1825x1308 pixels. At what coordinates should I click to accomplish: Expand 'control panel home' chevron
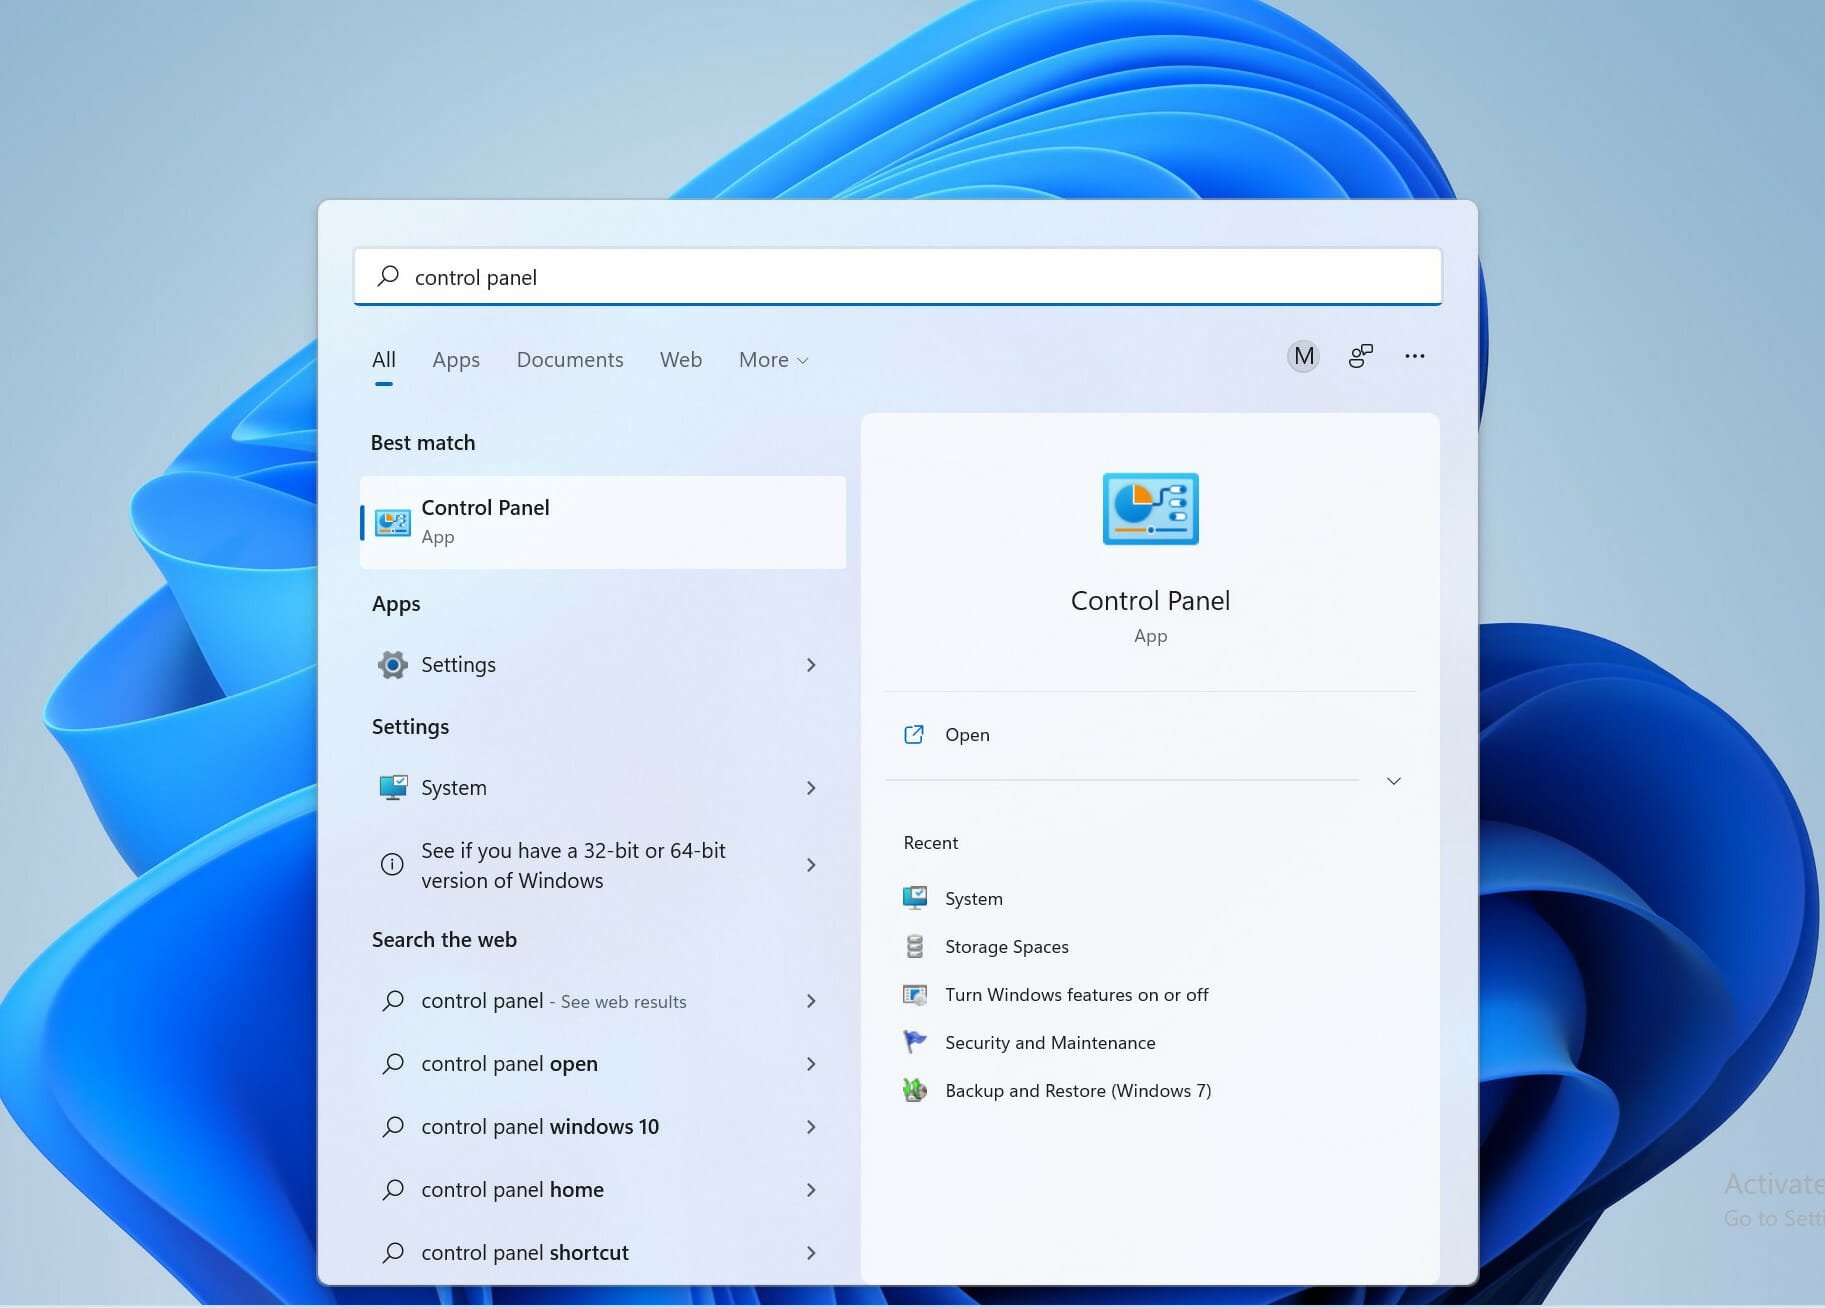(x=811, y=1190)
